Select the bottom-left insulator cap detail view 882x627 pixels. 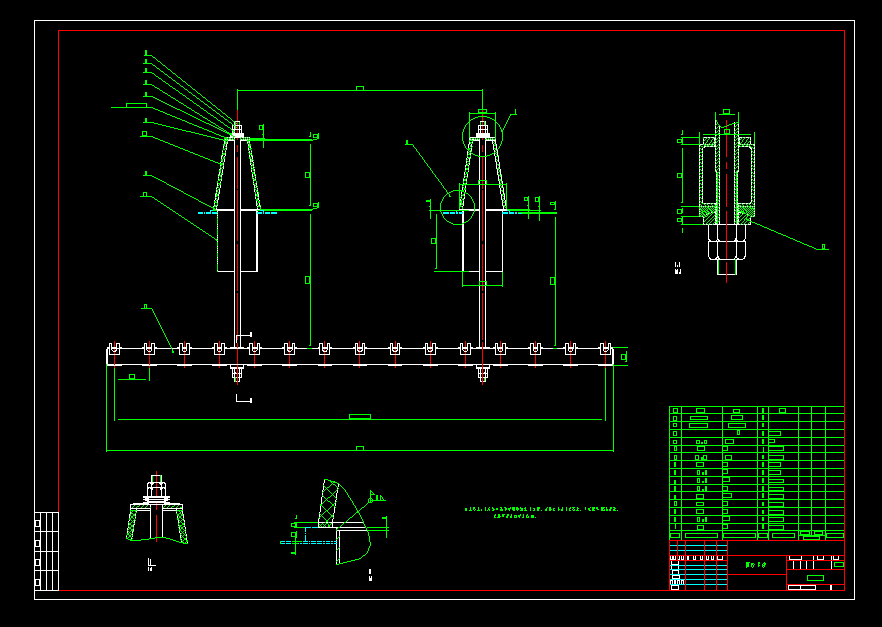pos(156,509)
